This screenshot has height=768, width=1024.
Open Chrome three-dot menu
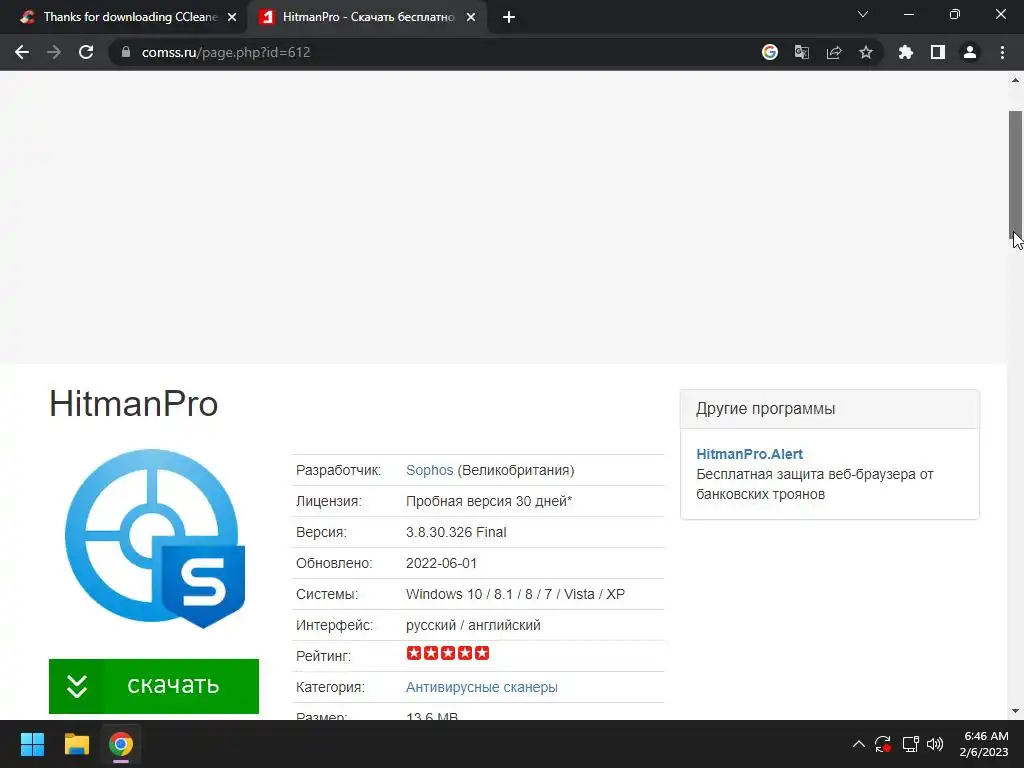(1002, 52)
